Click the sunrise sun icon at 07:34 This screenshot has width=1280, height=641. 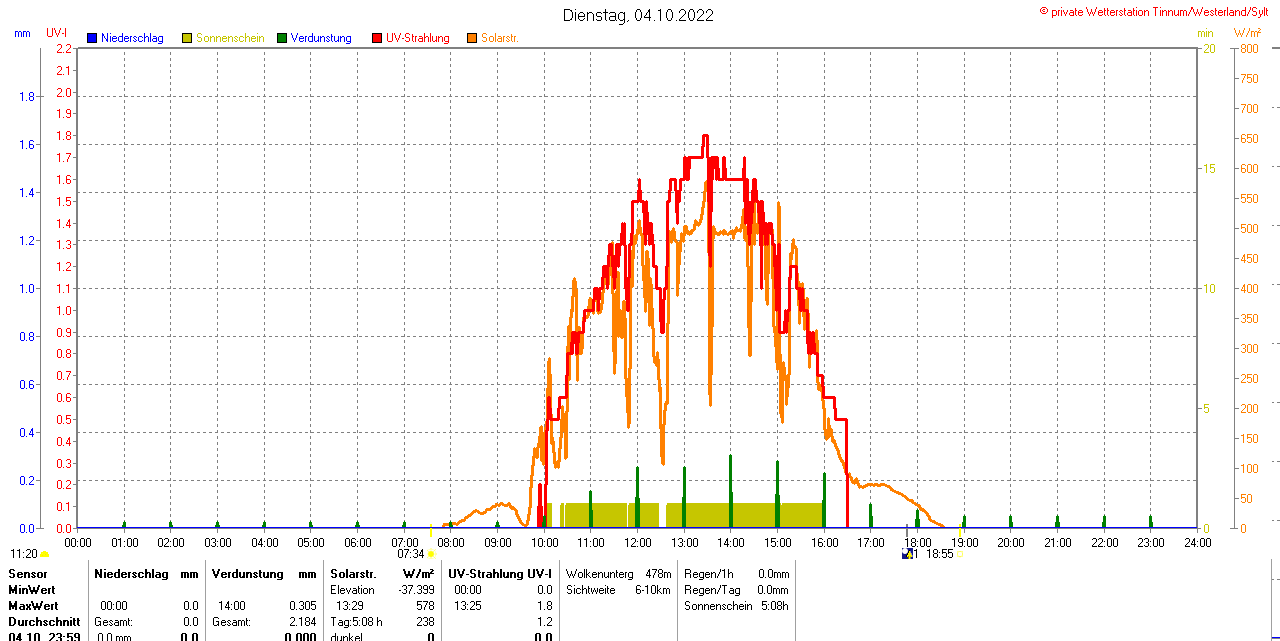[431, 554]
